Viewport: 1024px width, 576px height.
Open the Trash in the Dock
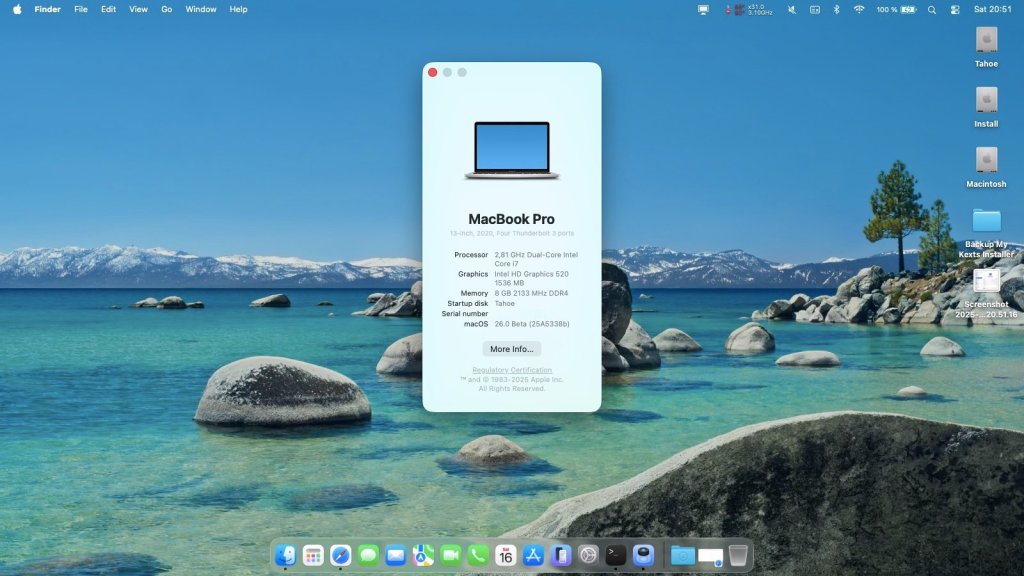[738, 555]
